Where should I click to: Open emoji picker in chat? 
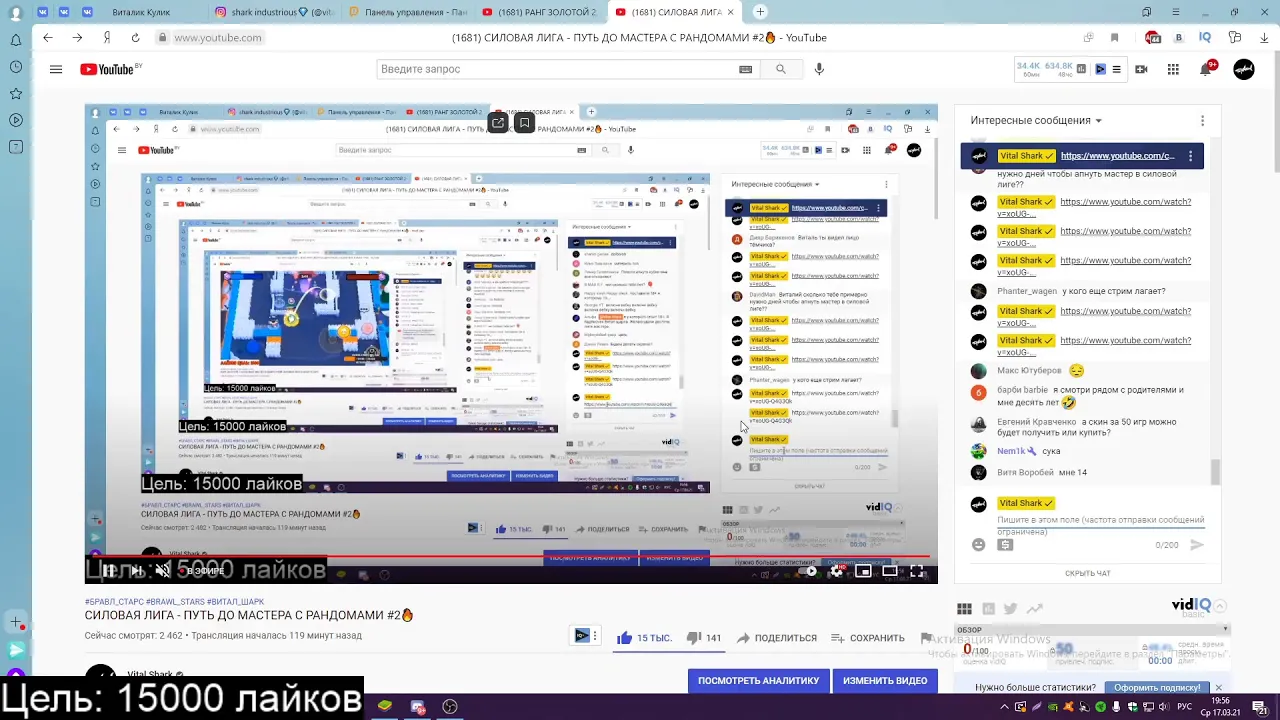[x=979, y=545]
